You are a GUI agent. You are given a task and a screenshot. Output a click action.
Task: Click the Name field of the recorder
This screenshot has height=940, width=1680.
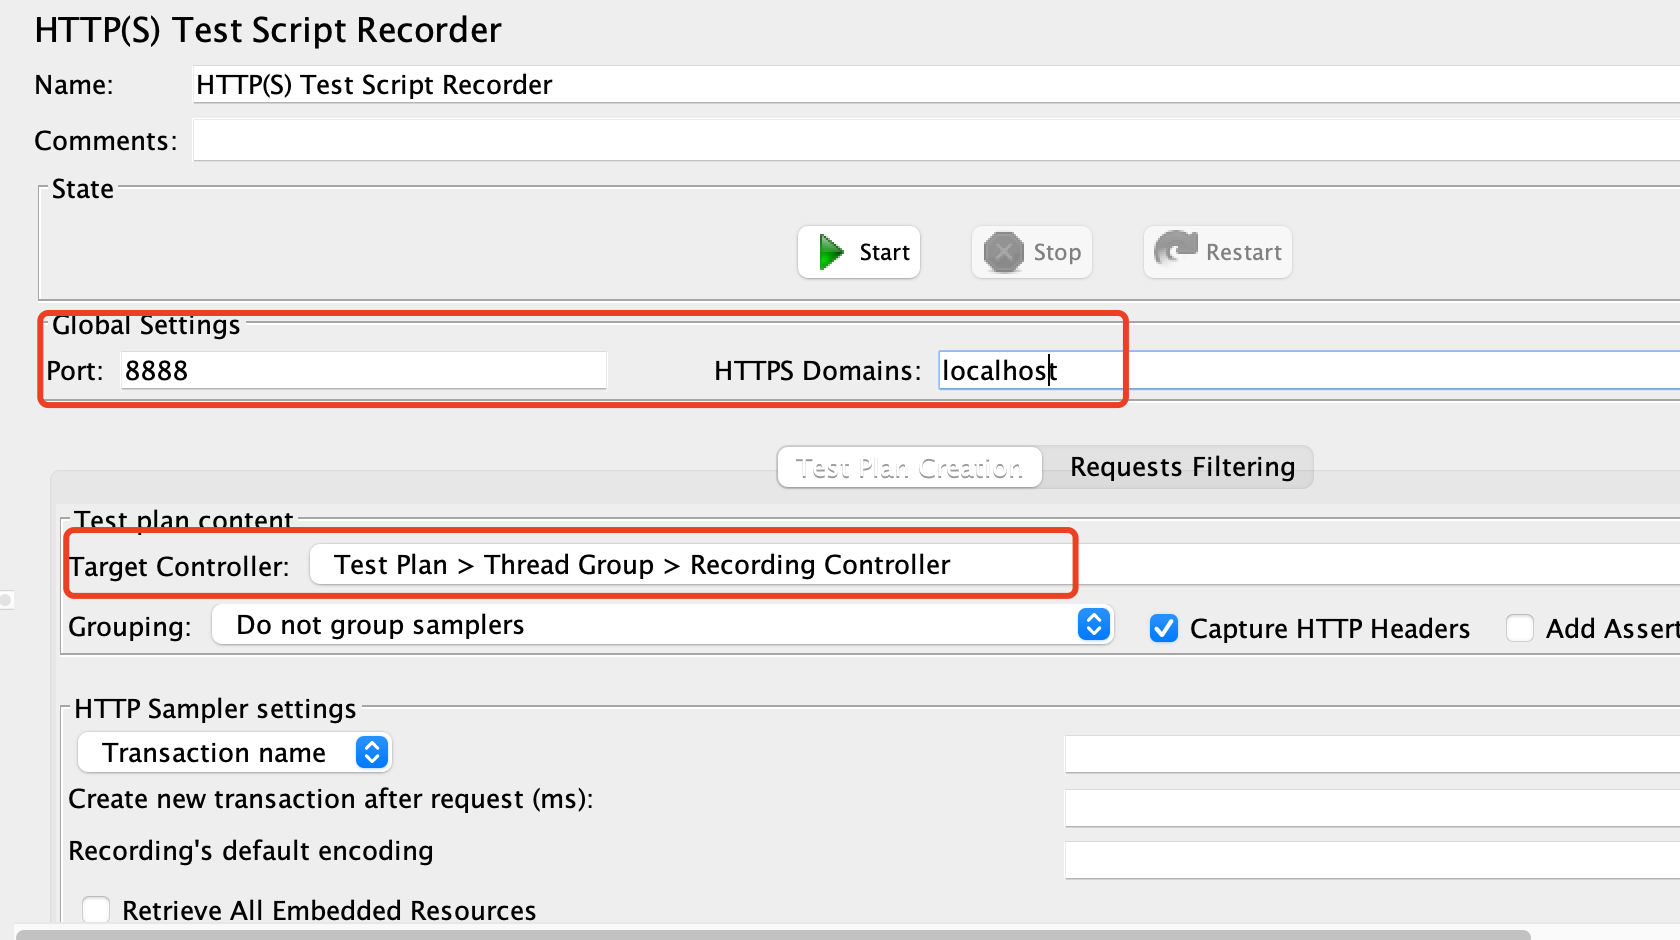click(930, 85)
